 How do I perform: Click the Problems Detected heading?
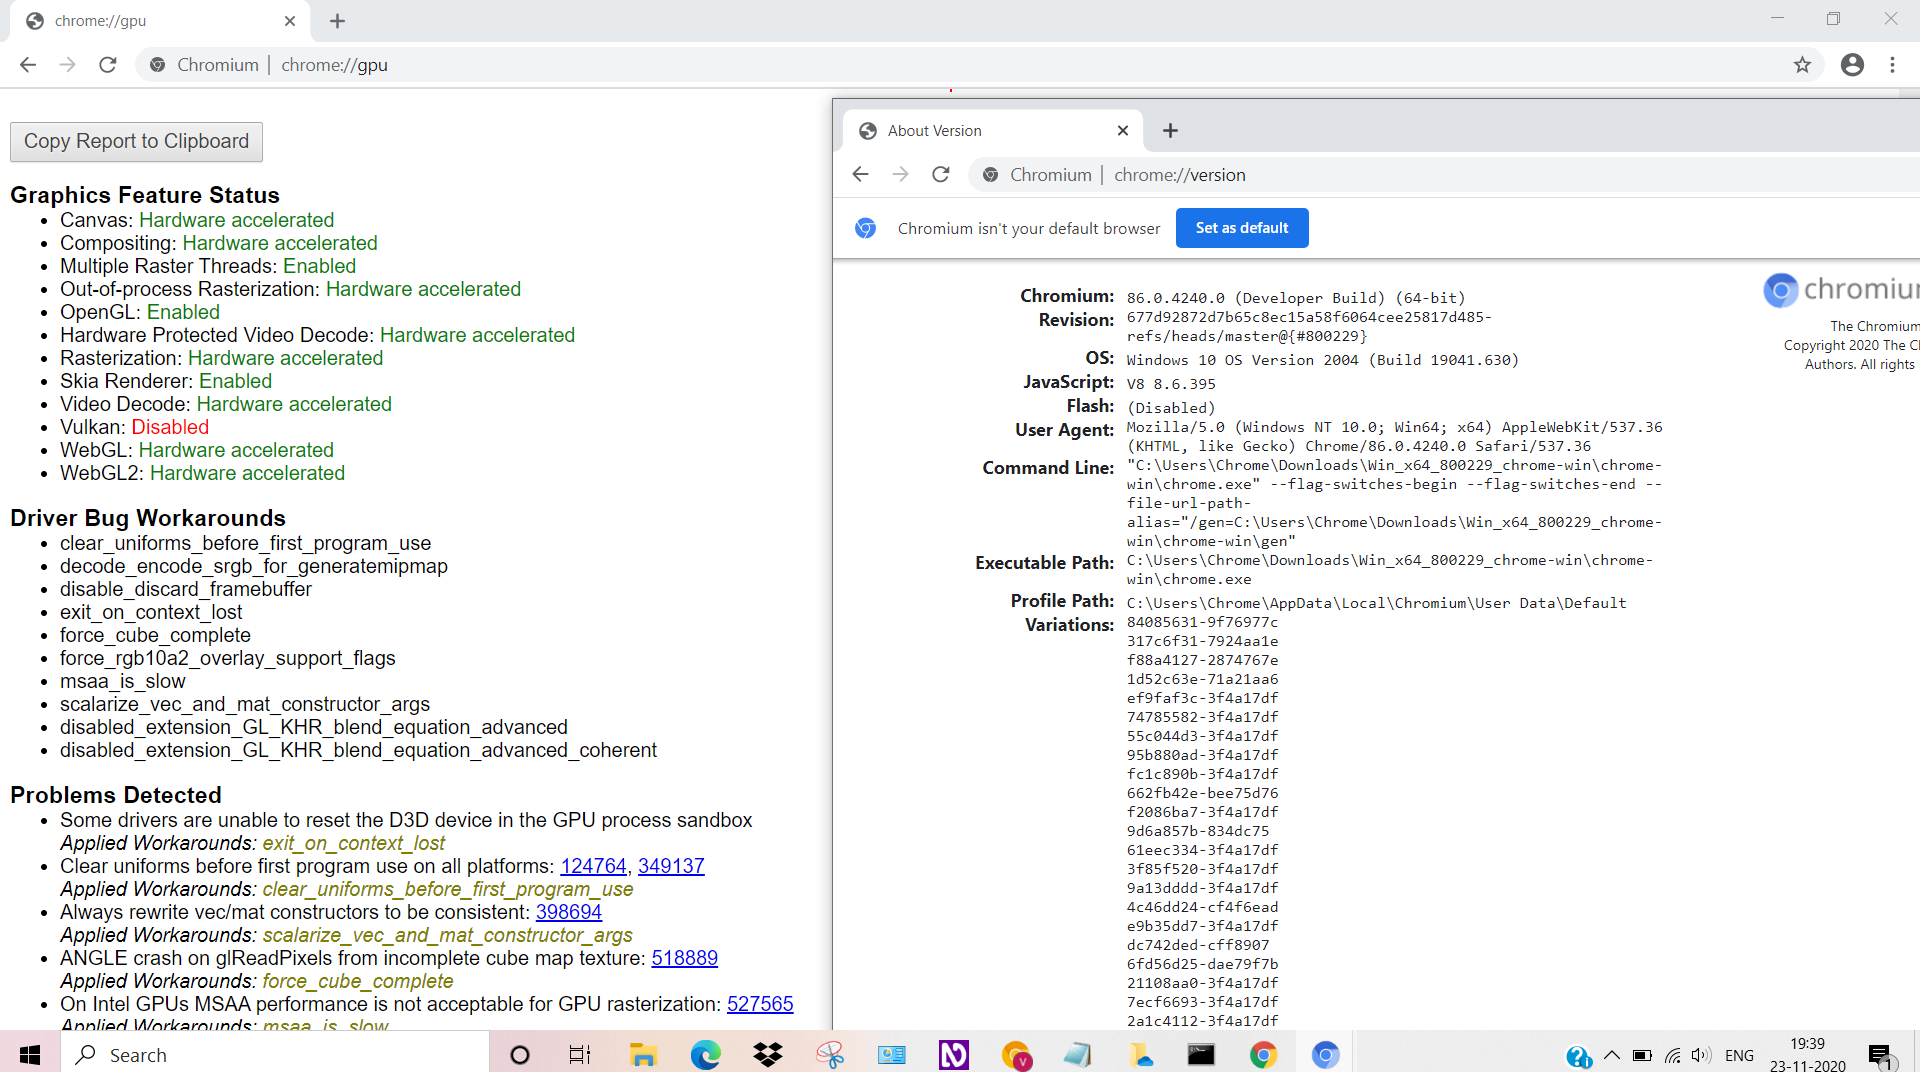tap(116, 795)
